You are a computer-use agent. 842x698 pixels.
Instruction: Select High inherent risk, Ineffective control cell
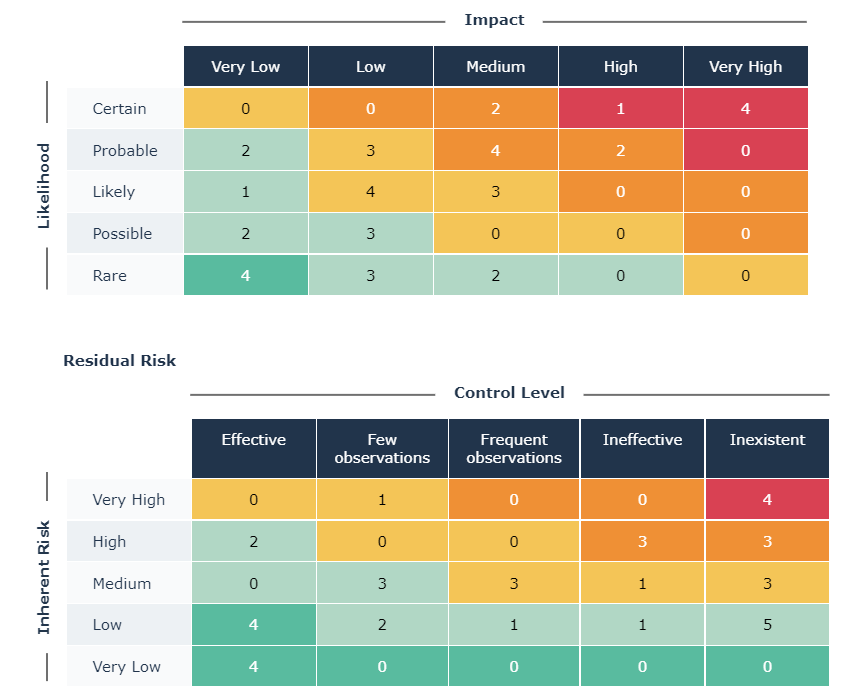click(642, 541)
